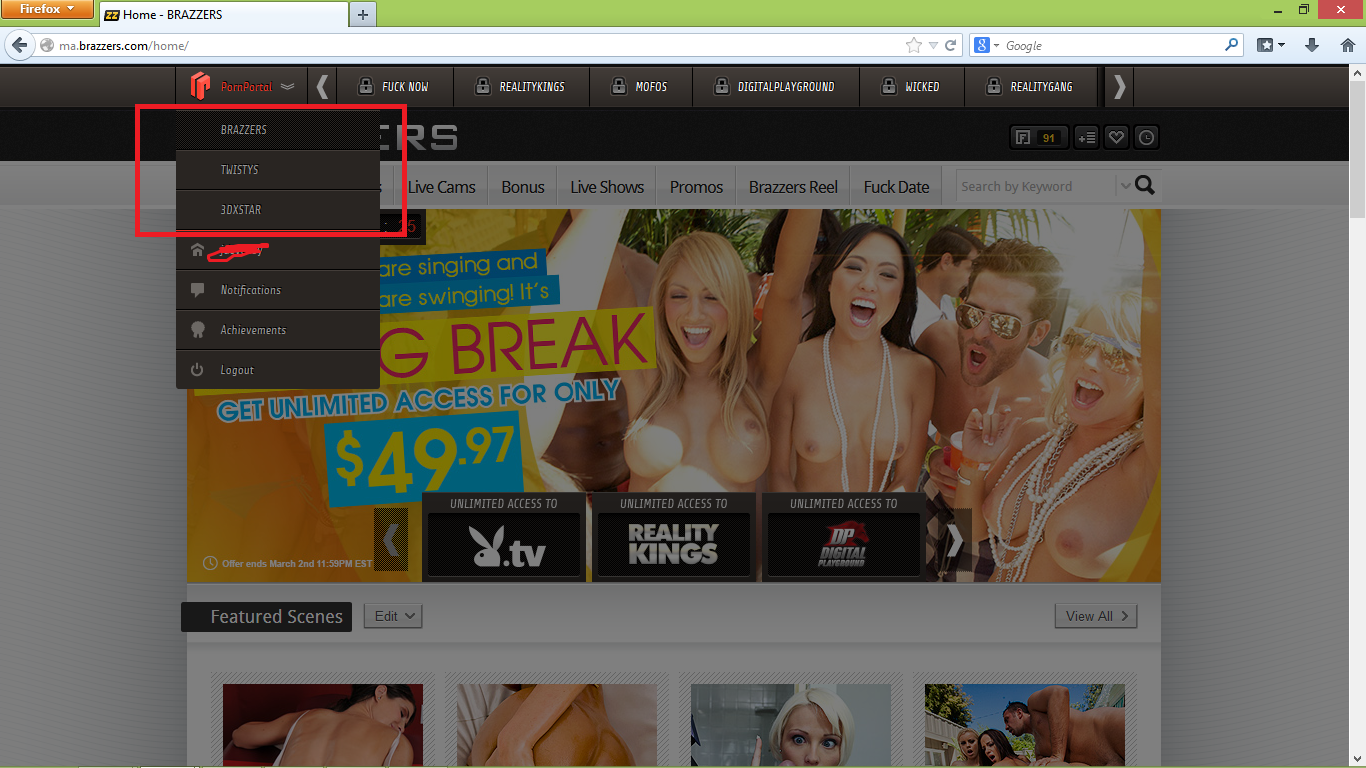The width and height of the screenshot is (1366, 768).
Task: Click the counter icon showing 91
Action: (x=1039, y=138)
